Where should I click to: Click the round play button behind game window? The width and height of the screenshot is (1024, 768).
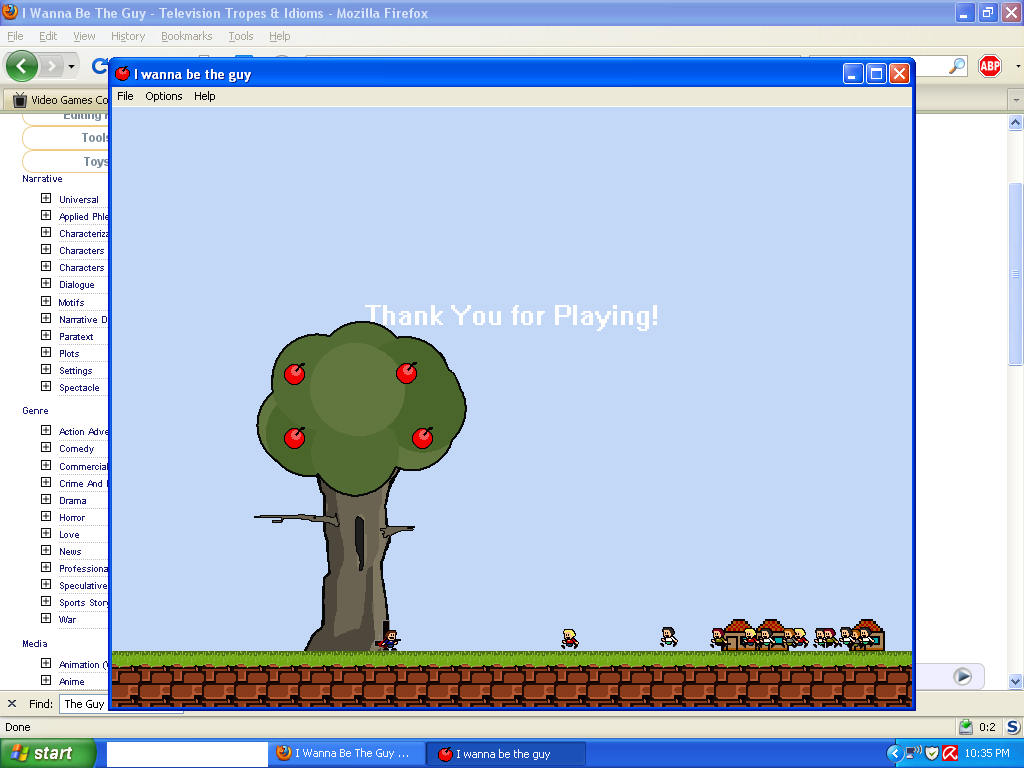point(963,677)
